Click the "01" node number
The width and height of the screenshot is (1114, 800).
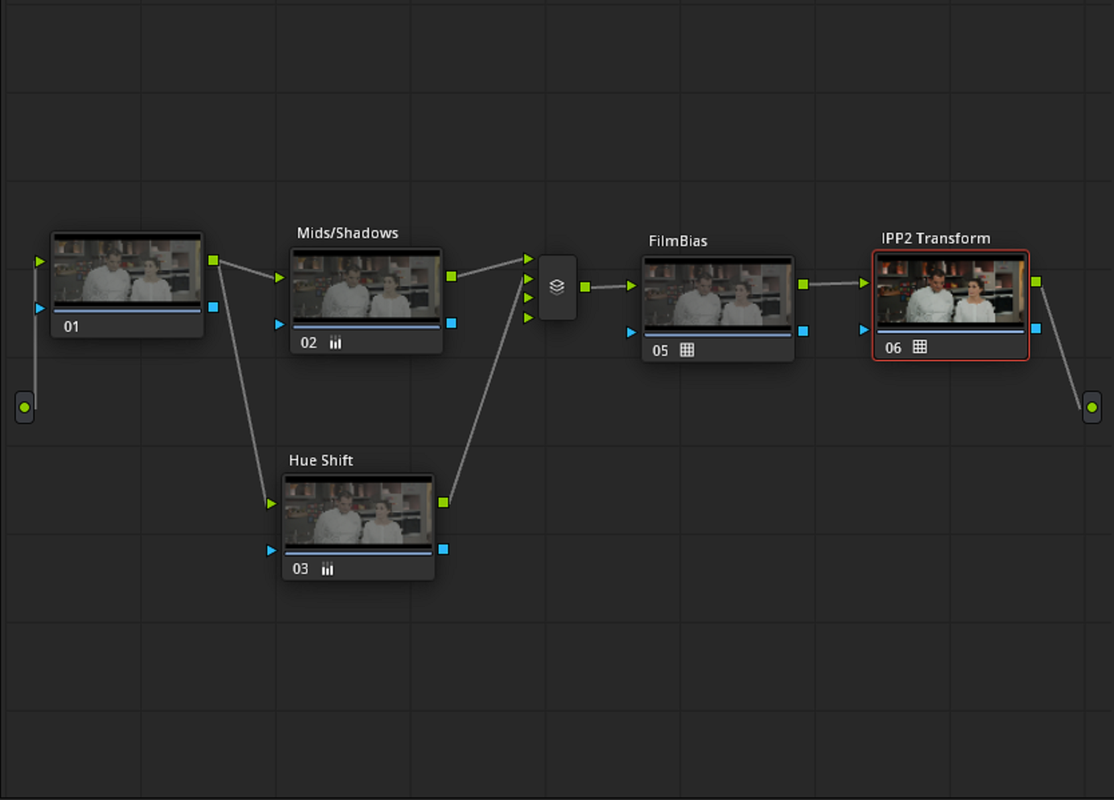point(71,327)
